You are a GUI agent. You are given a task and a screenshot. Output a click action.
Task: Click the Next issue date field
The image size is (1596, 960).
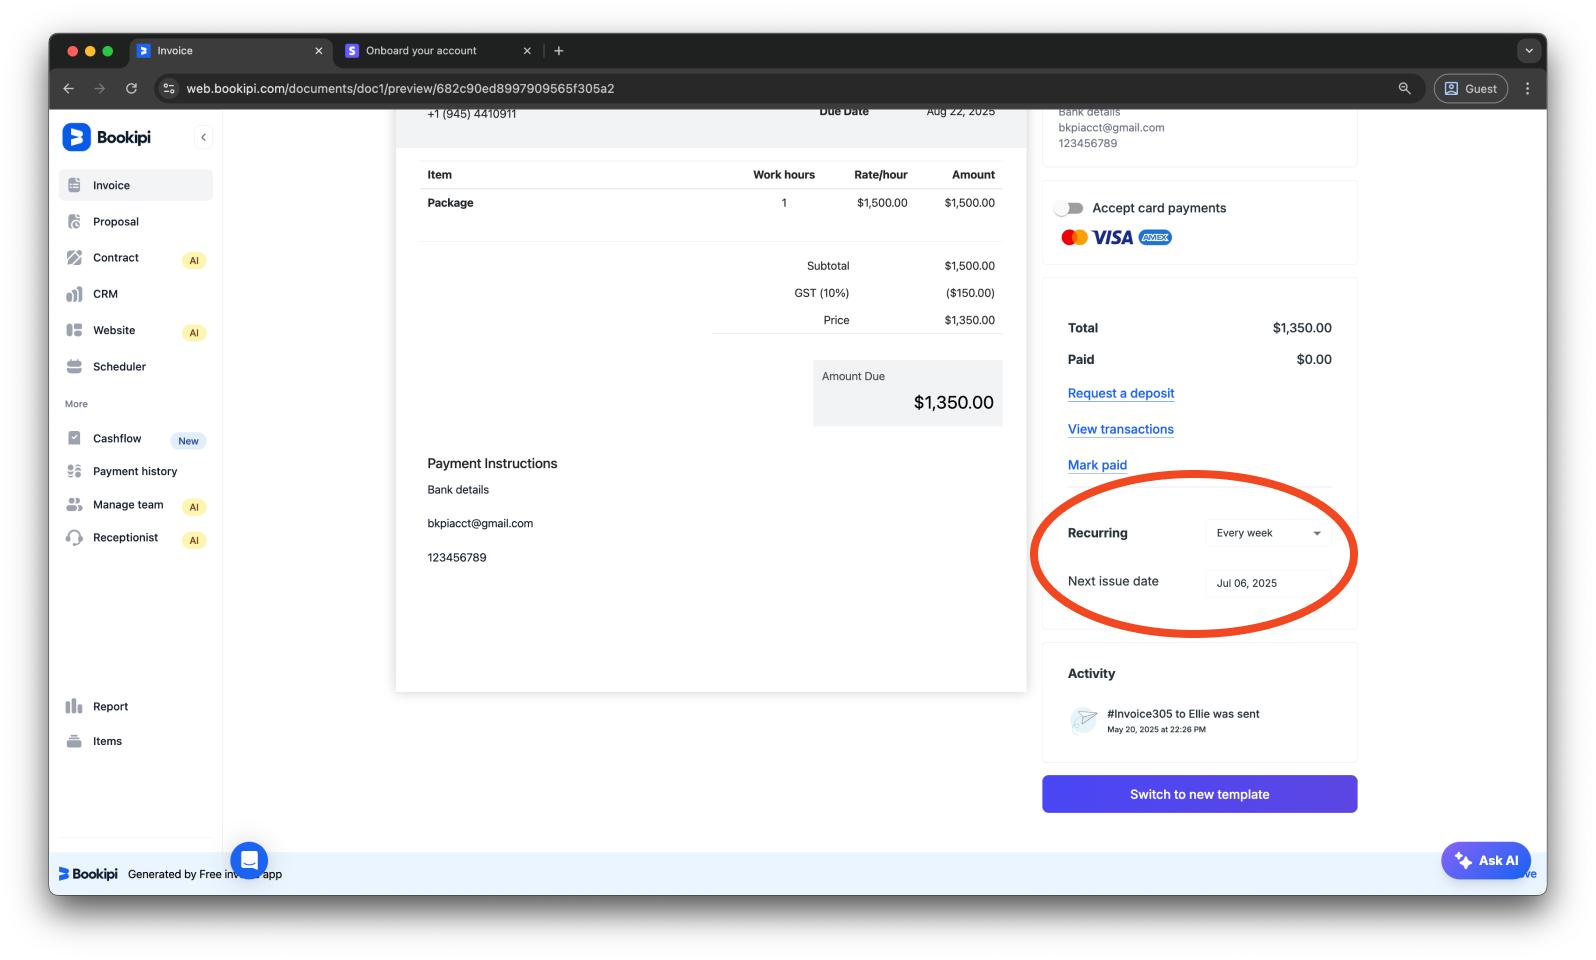(x=1269, y=583)
